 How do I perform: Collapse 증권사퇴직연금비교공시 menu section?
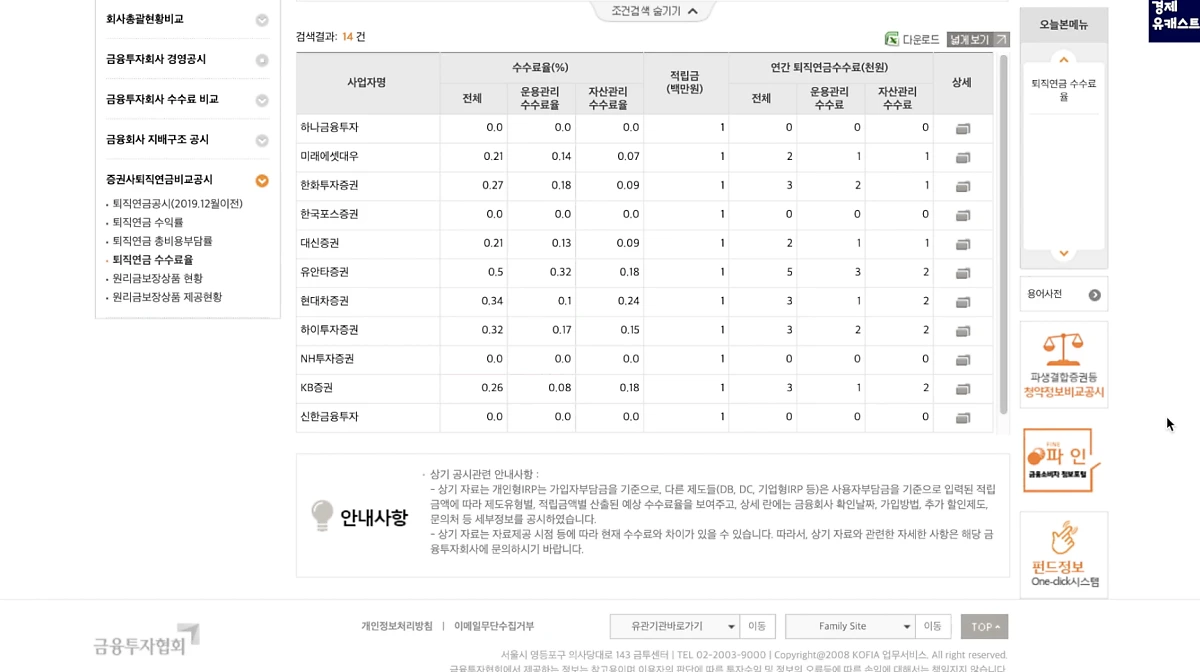point(262,181)
